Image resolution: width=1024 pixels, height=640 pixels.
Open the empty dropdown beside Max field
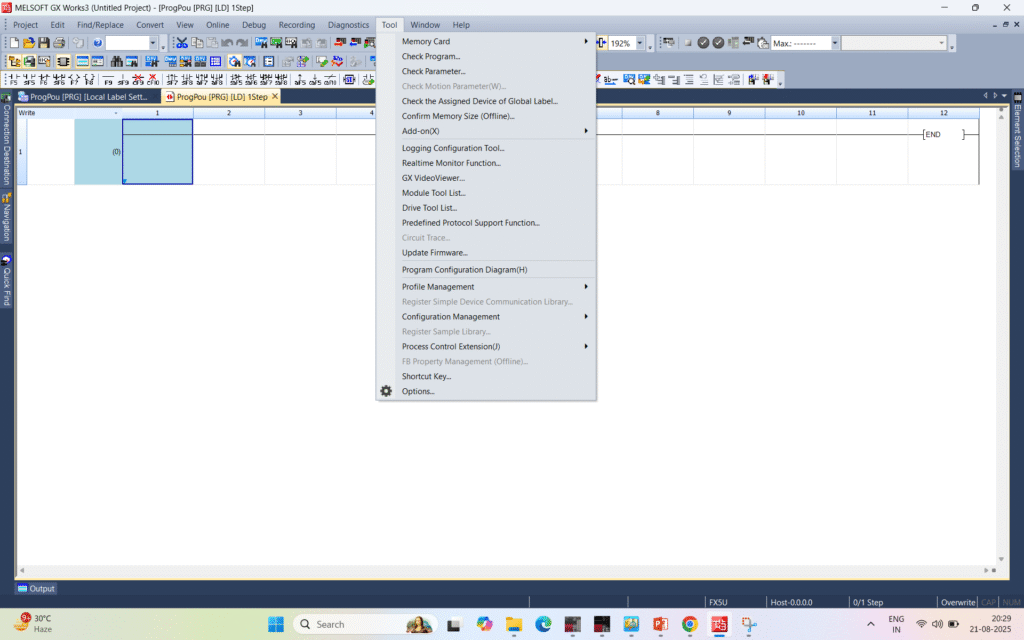coord(942,43)
